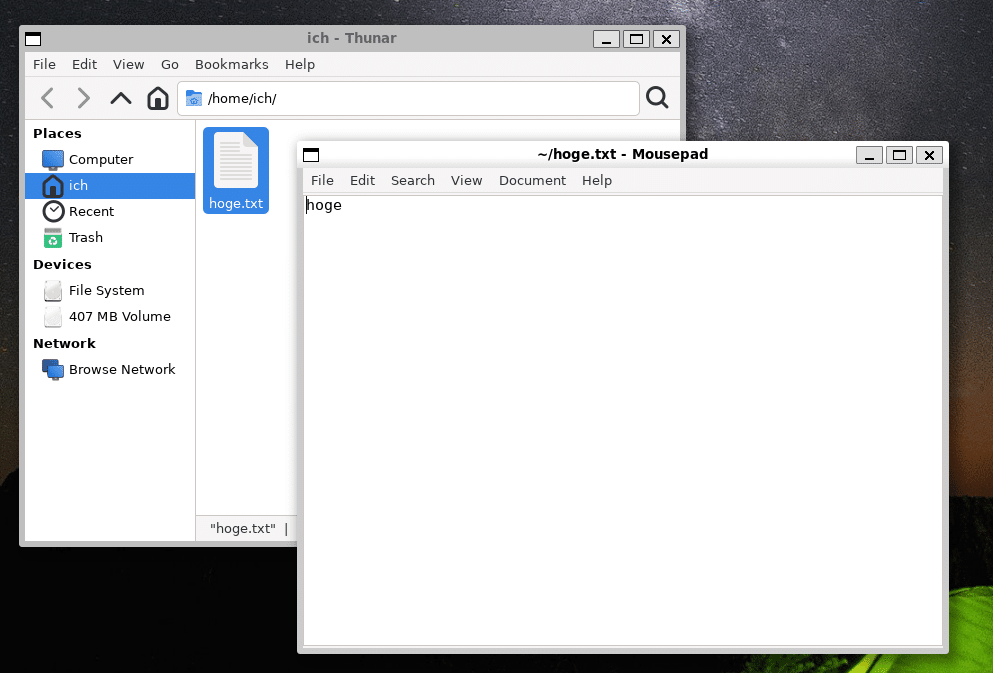Navigate back using the left arrow icon

click(x=46, y=98)
